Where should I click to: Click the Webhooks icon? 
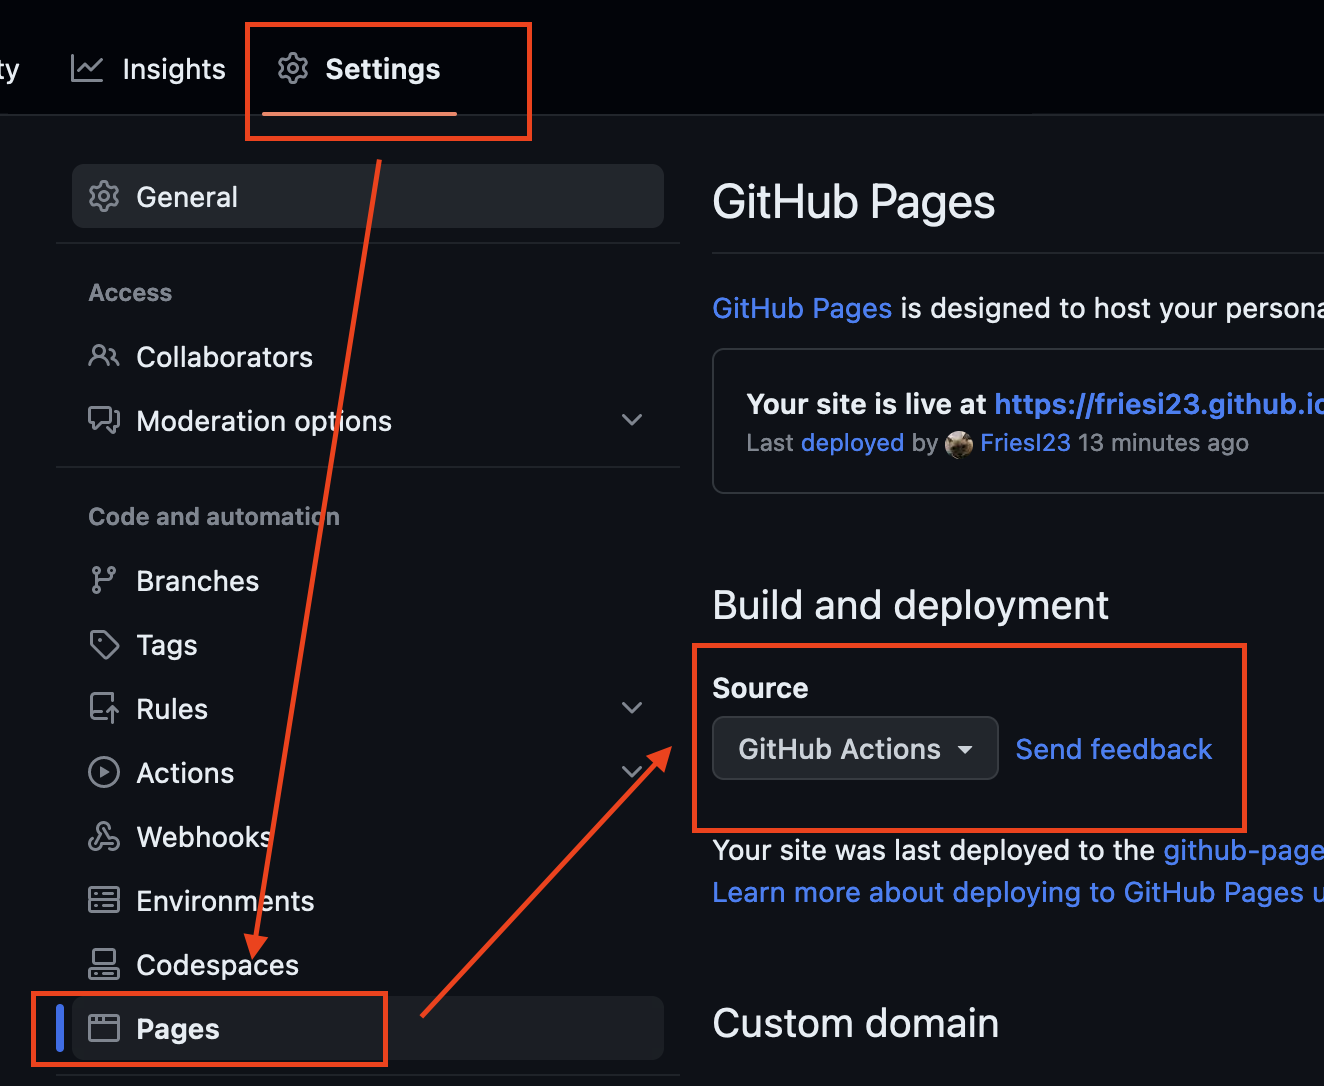104,836
